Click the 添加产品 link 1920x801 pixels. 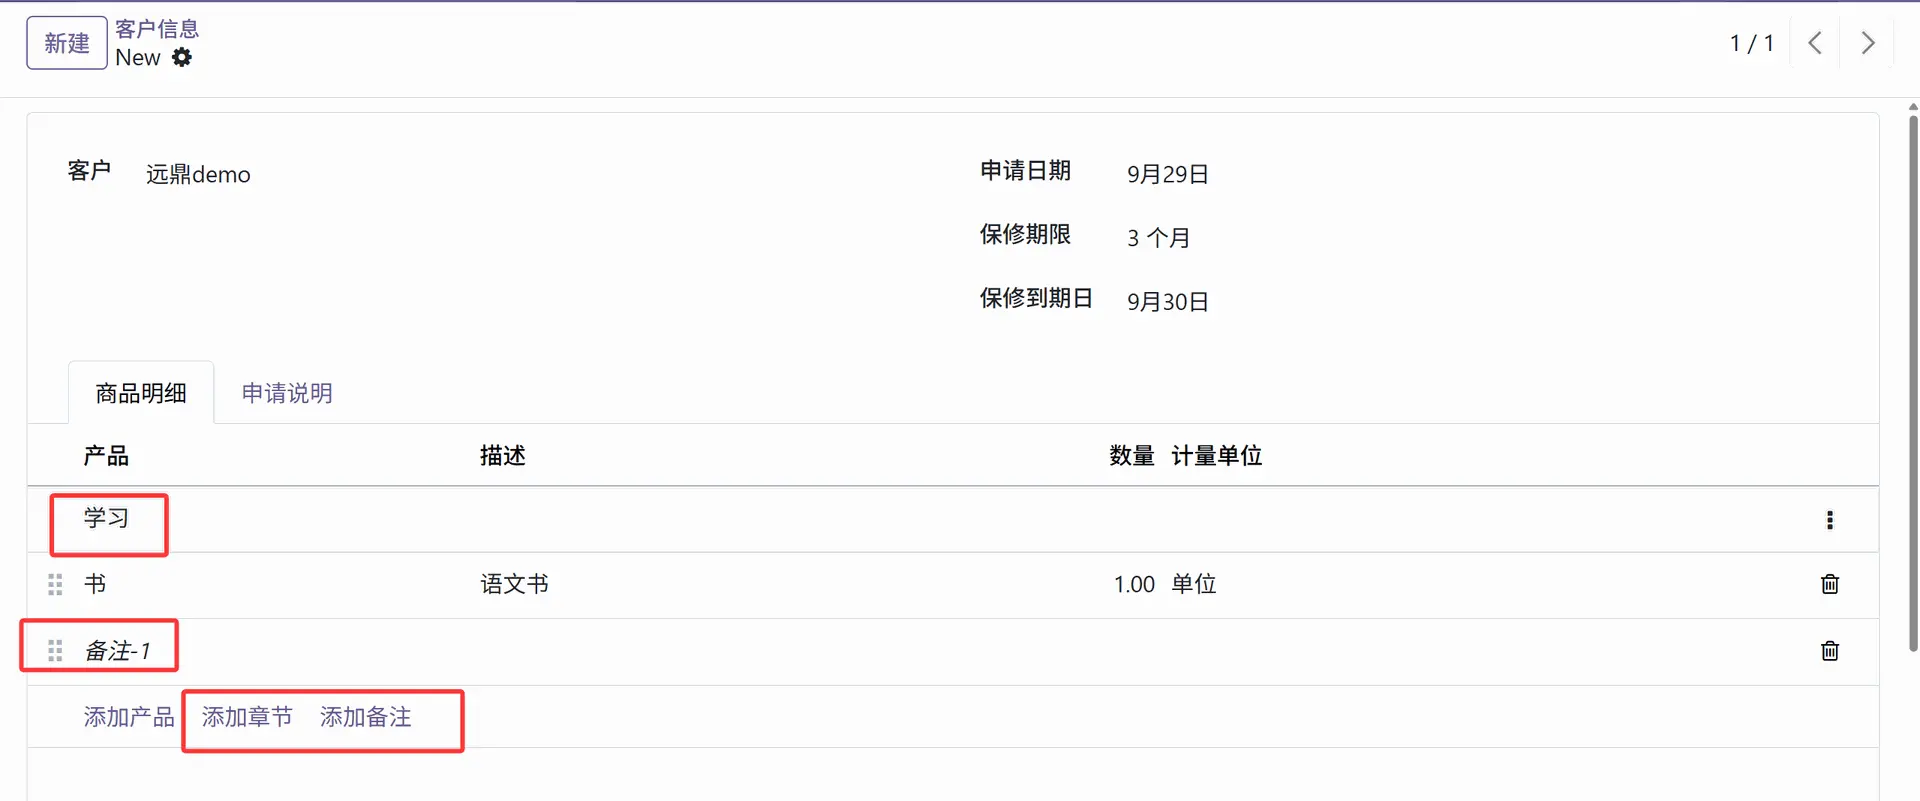[129, 717]
